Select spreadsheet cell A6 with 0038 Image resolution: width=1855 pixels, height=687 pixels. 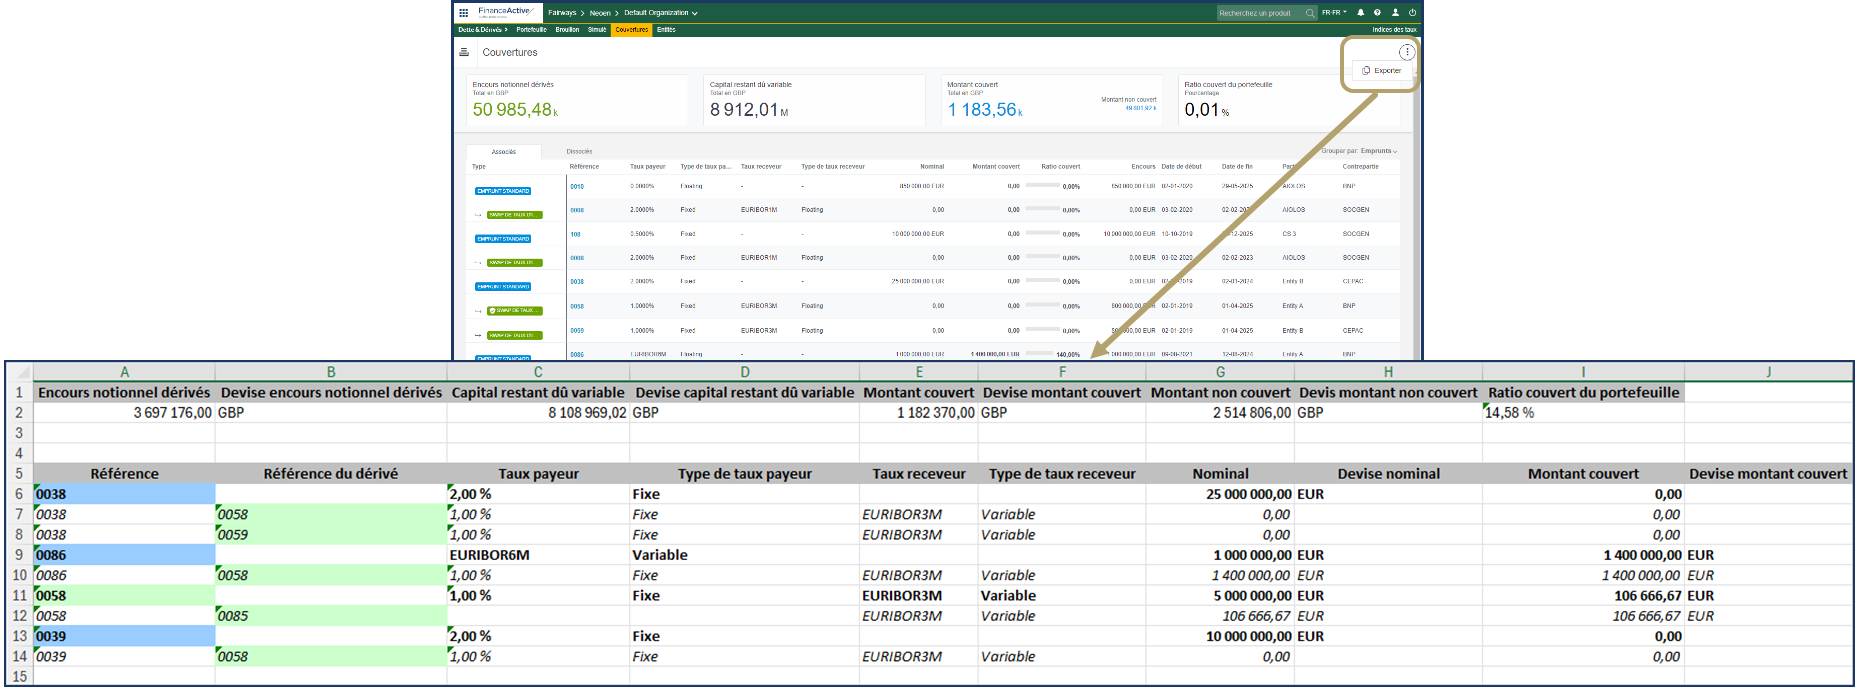pos(124,494)
